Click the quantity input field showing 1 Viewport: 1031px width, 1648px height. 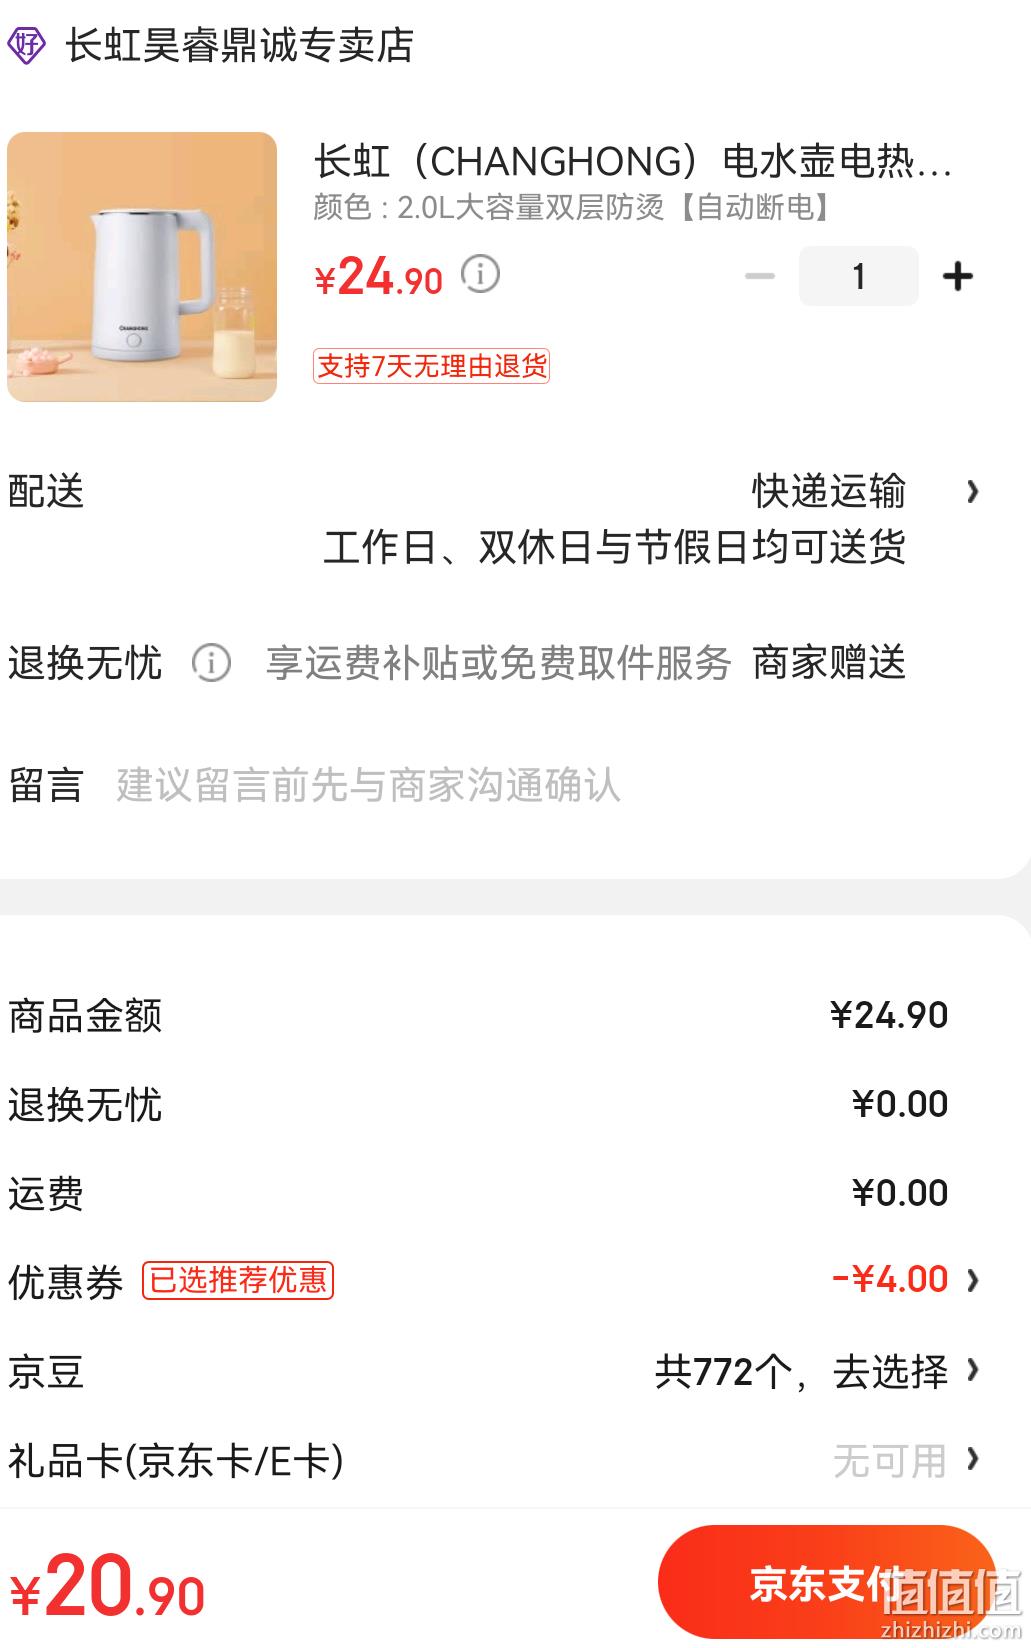(x=858, y=276)
